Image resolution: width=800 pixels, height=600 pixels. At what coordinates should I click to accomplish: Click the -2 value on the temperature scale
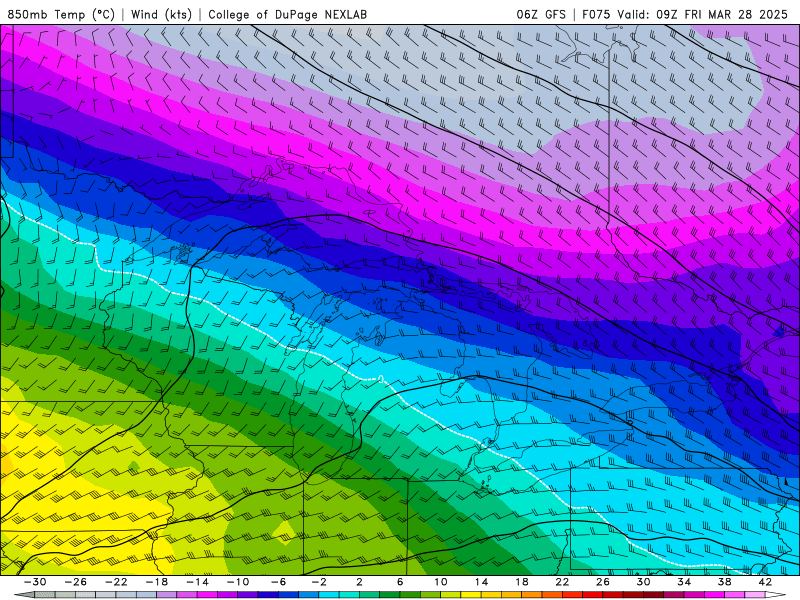[319, 582]
